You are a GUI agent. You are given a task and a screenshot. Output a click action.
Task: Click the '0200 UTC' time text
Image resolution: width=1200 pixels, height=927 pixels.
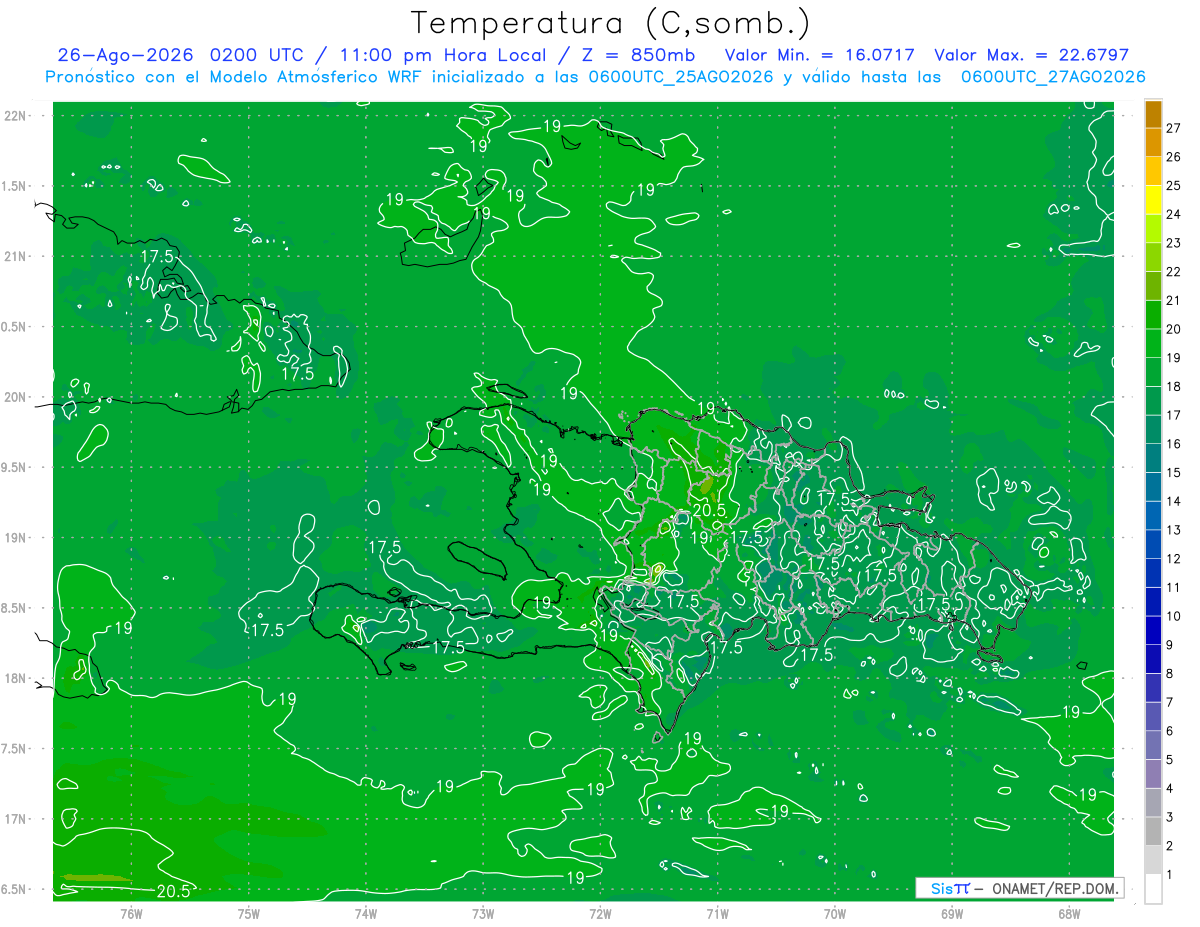click(257, 55)
